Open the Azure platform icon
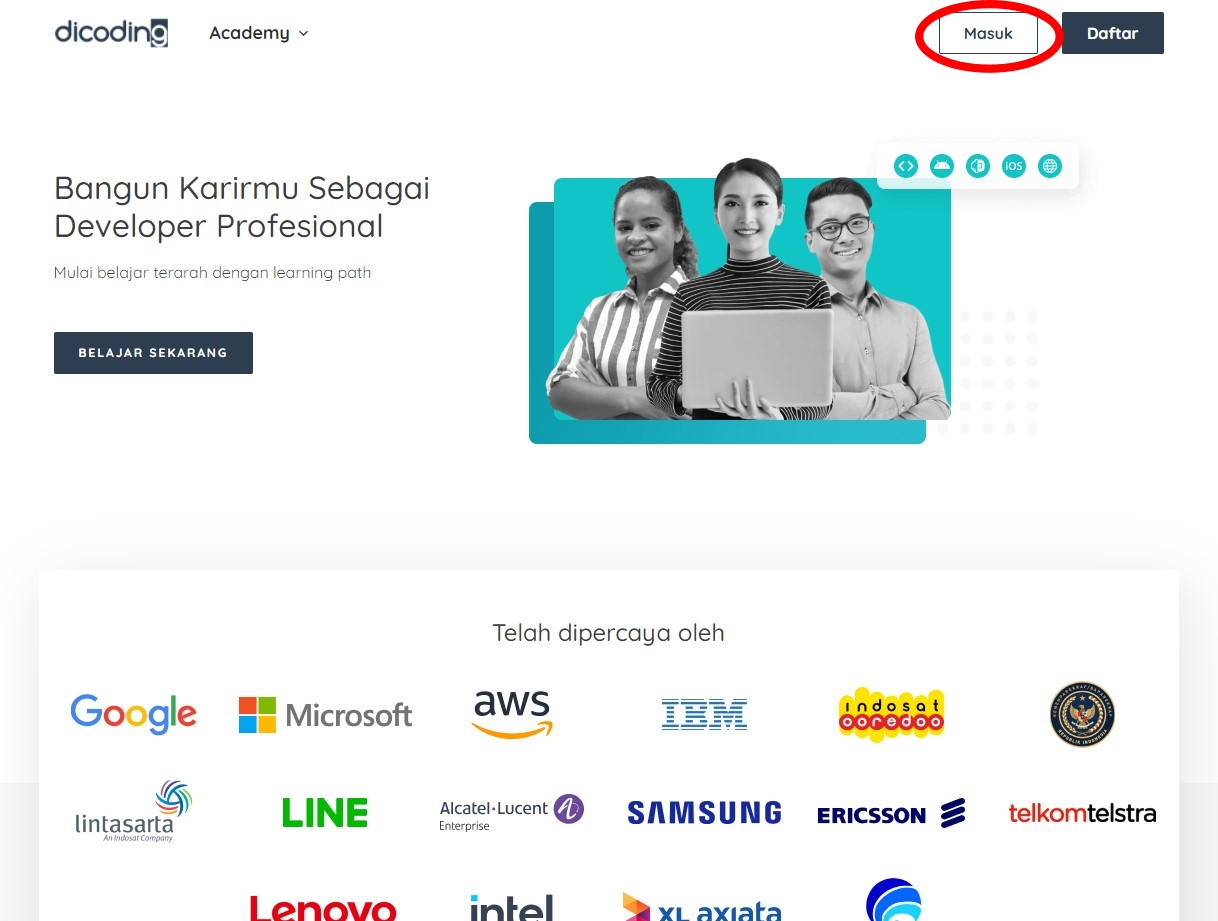The width and height of the screenshot is (1218, 921). pyautogui.click(x=977, y=166)
